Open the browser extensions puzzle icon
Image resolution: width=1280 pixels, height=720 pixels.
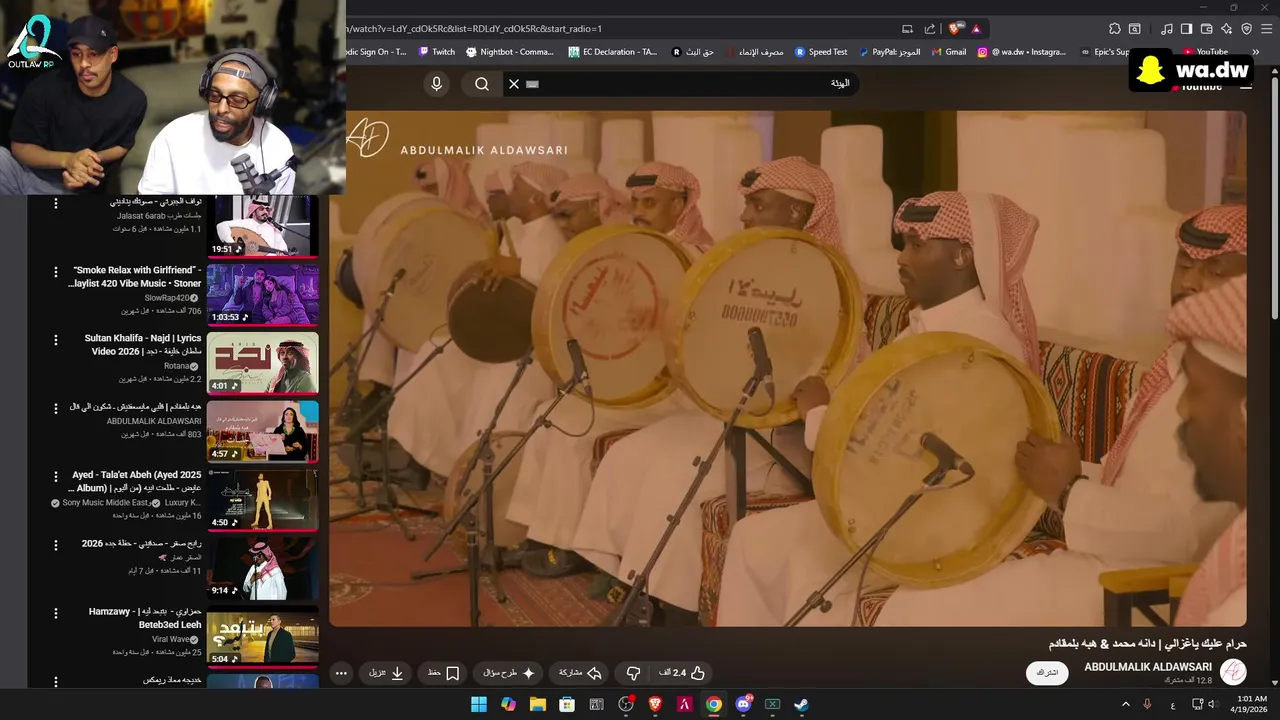tap(1115, 29)
